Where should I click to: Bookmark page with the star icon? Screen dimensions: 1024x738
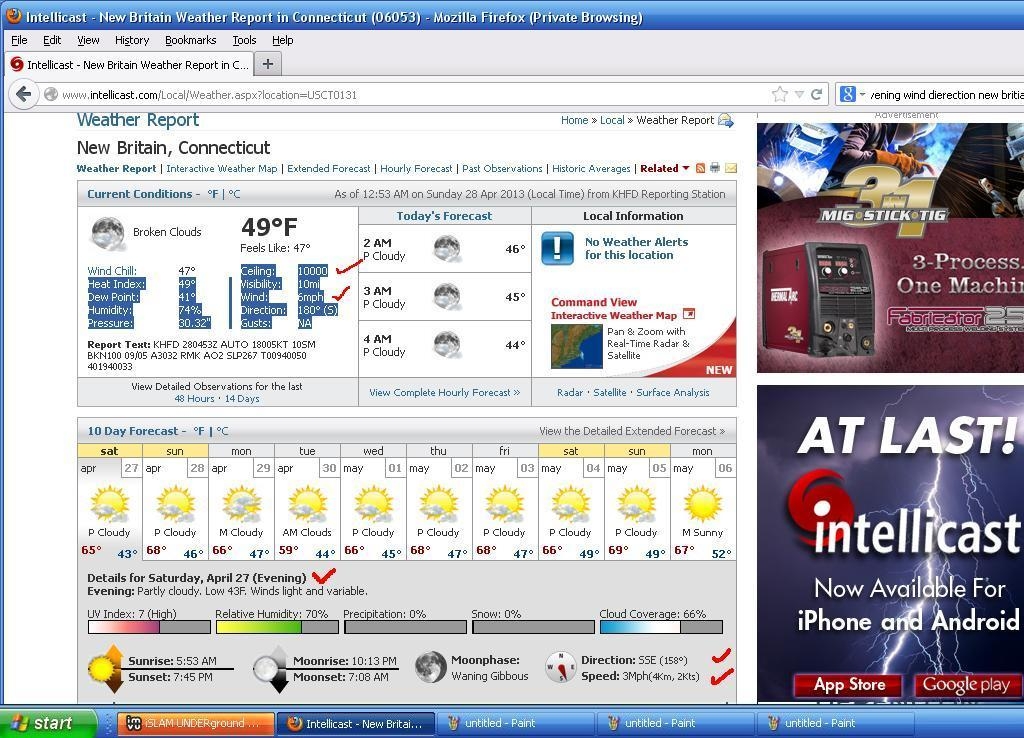point(780,95)
